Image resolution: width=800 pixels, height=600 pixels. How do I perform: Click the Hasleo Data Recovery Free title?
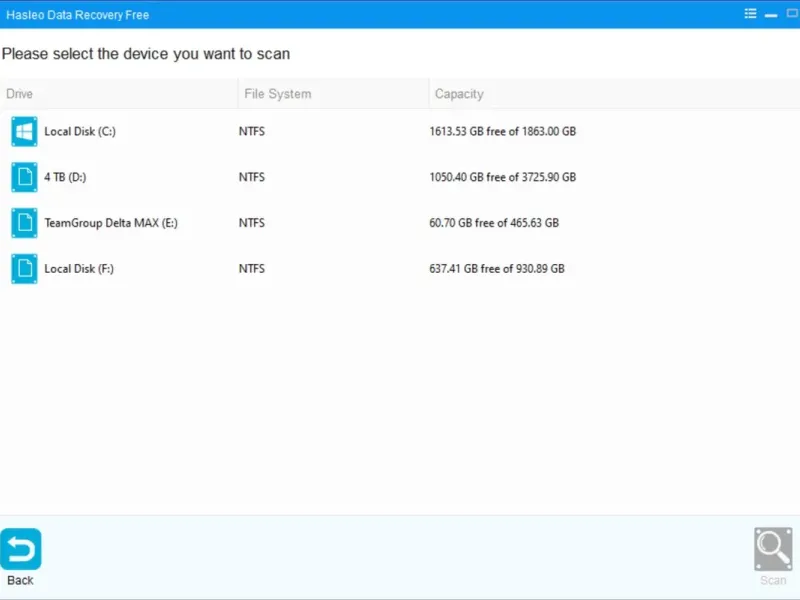(x=78, y=15)
